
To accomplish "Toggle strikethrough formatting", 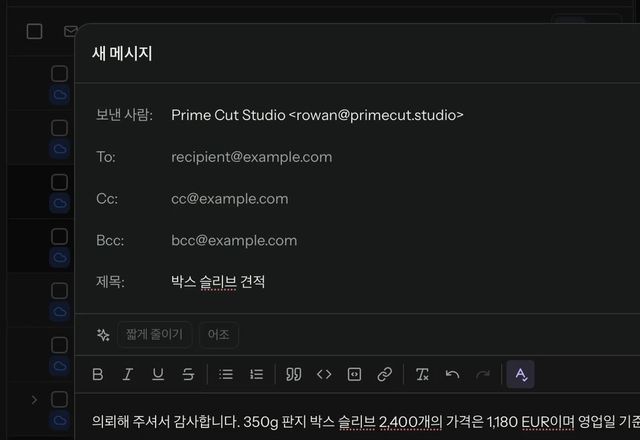I will tap(188, 374).
